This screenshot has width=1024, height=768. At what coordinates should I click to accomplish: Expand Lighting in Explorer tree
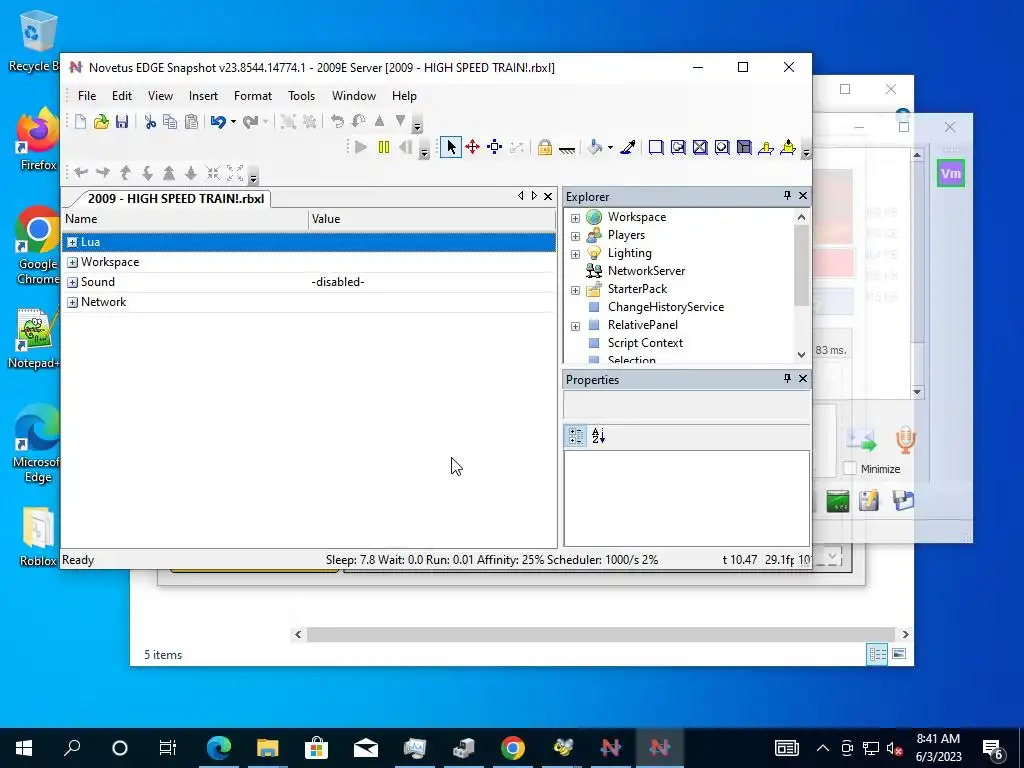click(575, 254)
